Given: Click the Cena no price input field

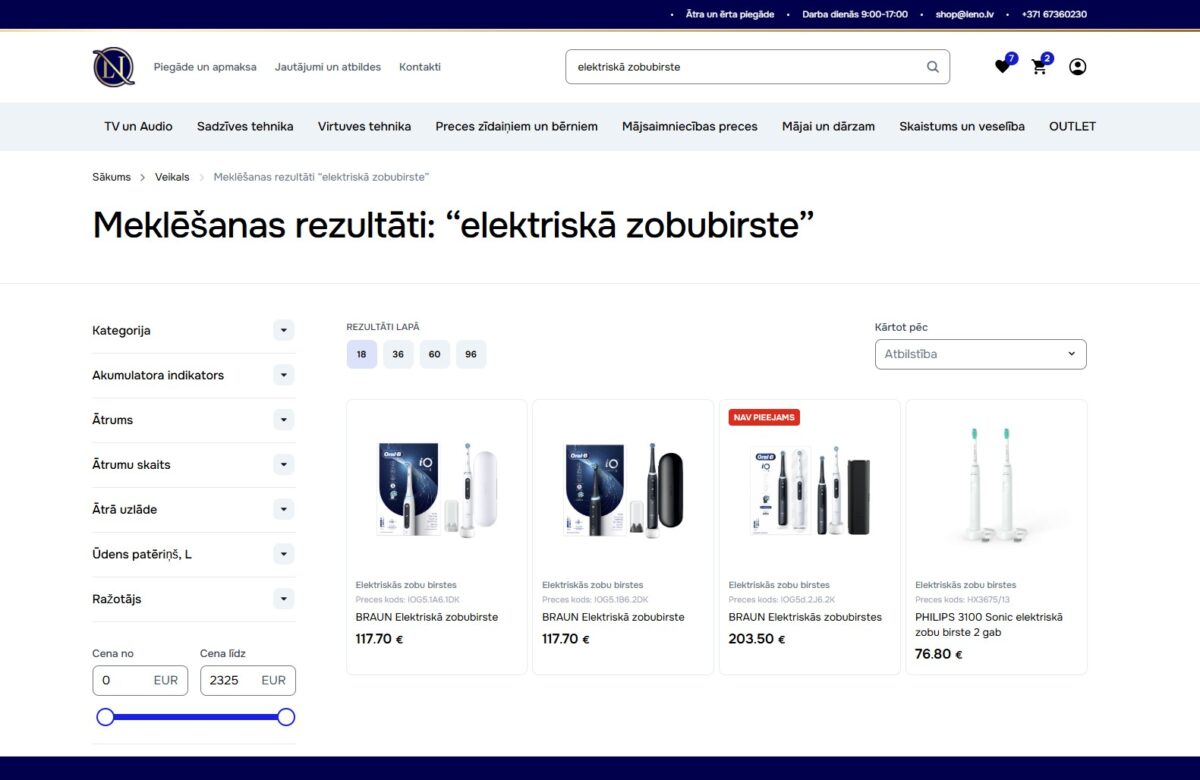Looking at the screenshot, I should pos(140,680).
